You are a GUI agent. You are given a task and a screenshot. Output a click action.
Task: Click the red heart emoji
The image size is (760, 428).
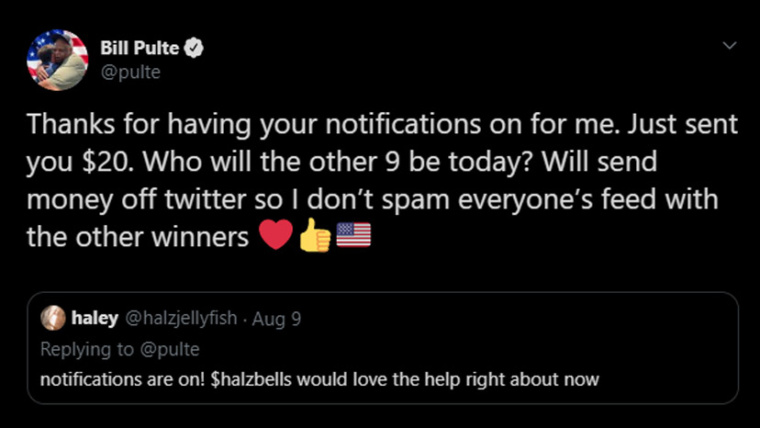point(276,236)
